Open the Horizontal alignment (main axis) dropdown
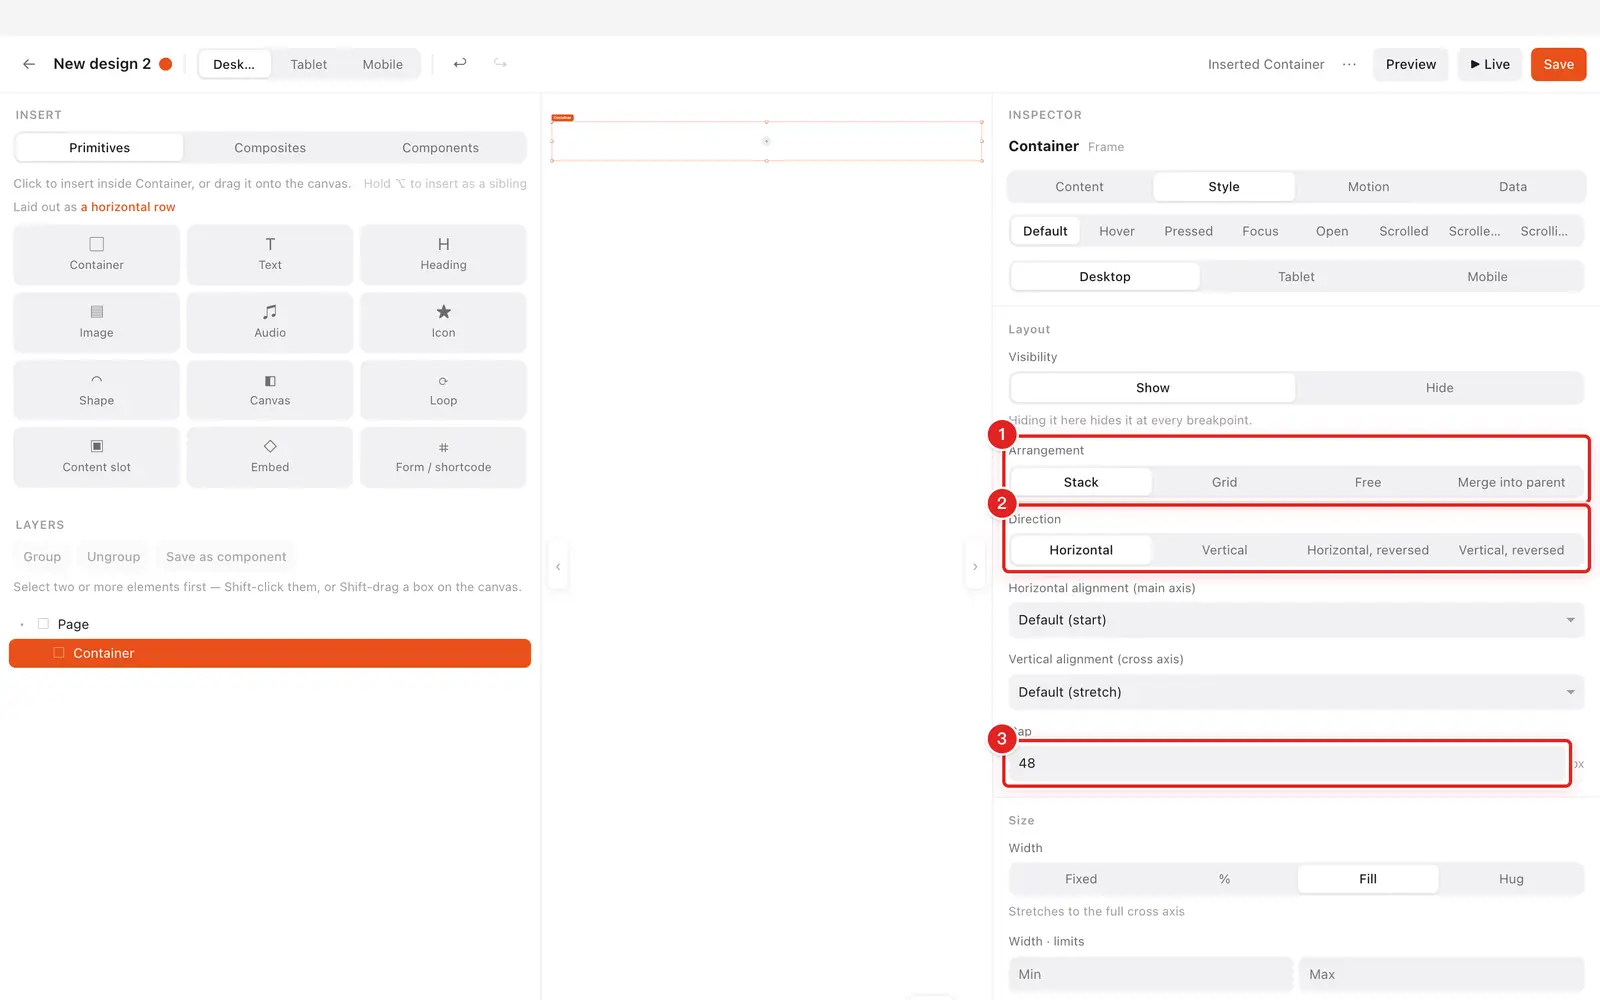This screenshot has height=1000, width=1600. pos(1296,620)
